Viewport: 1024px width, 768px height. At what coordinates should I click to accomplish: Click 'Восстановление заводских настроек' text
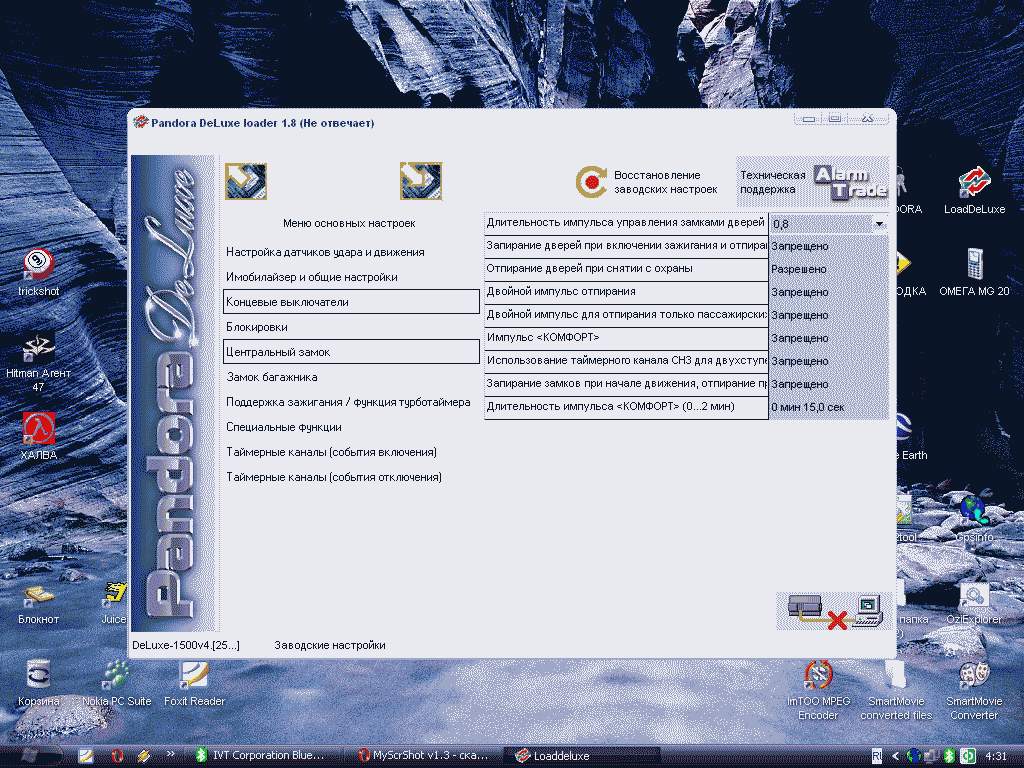(x=665, y=182)
